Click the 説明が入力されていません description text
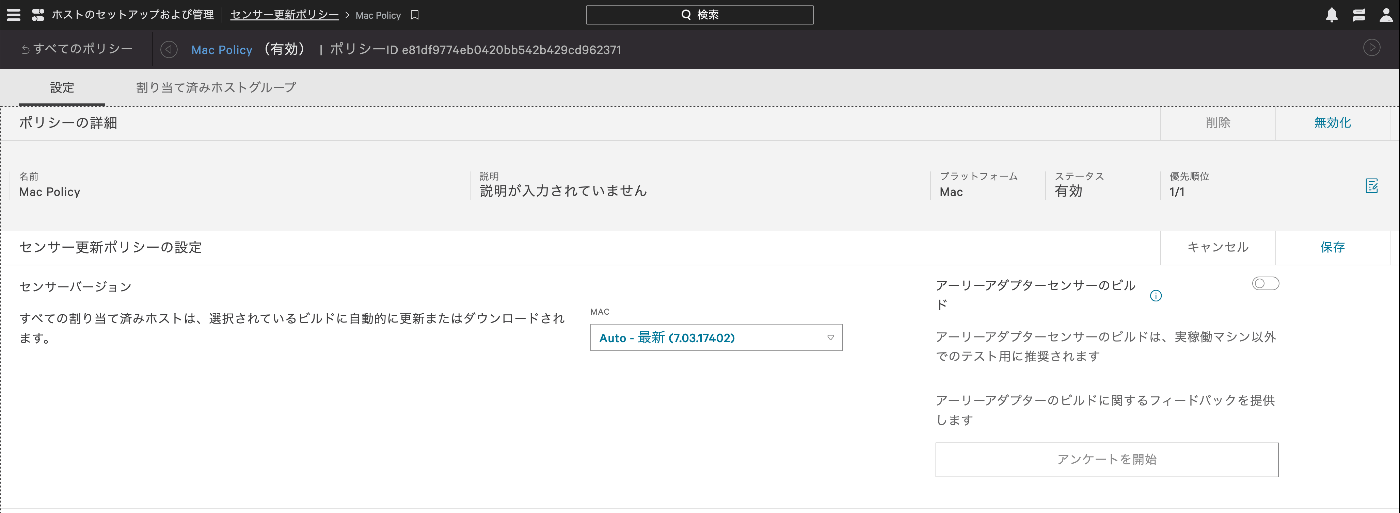Viewport: 1400px width, 513px height. pos(563,191)
